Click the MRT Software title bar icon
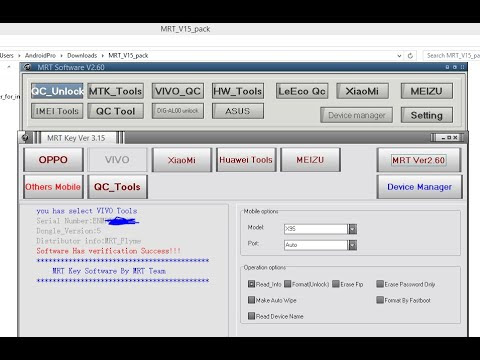This screenshot has width=480, height=360. [27, 67]
